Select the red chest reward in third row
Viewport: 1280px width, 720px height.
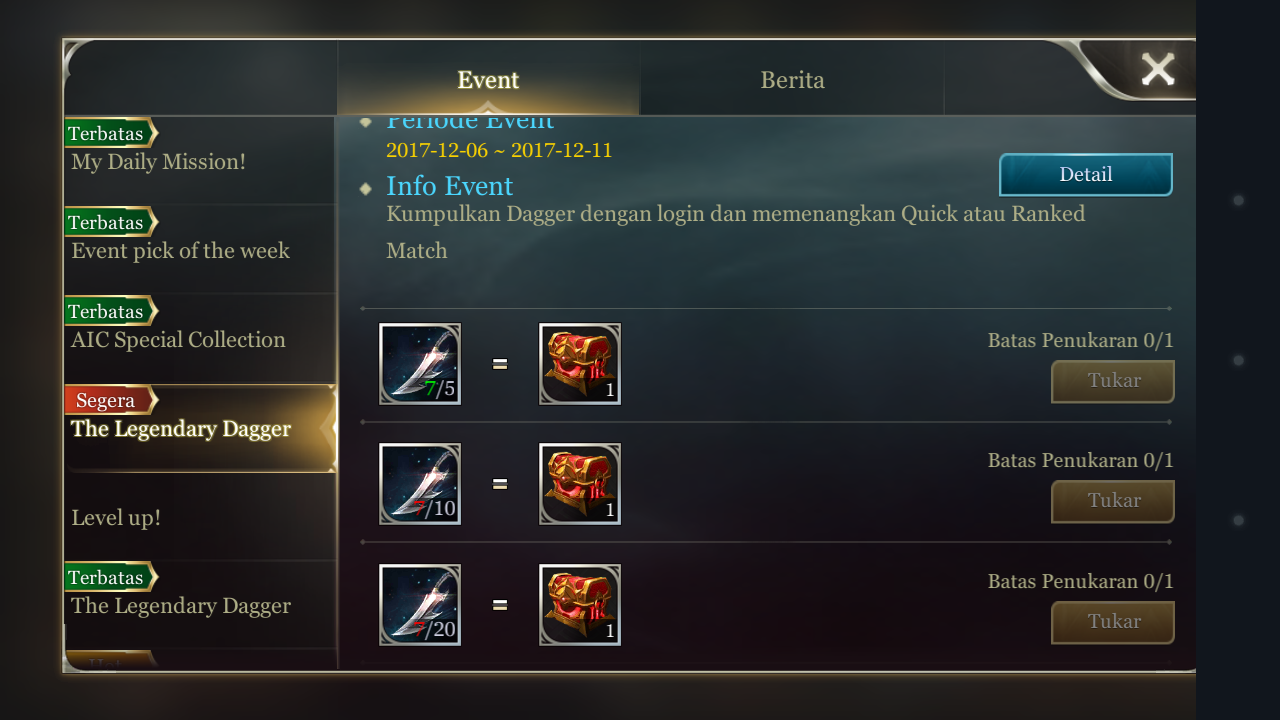(580, 605)
